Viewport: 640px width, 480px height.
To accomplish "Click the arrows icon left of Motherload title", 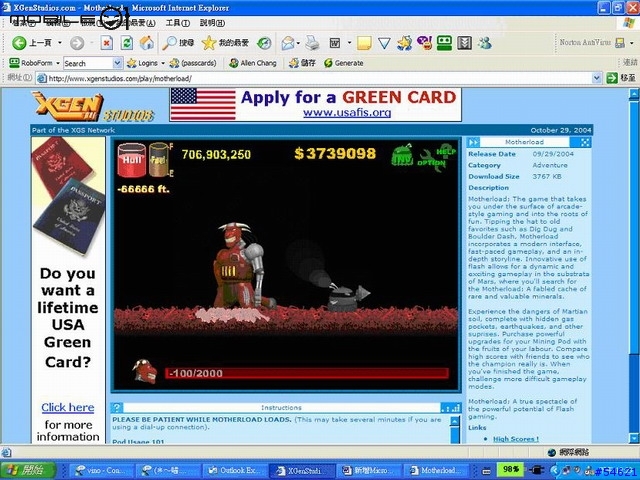I will coord(473,142).
